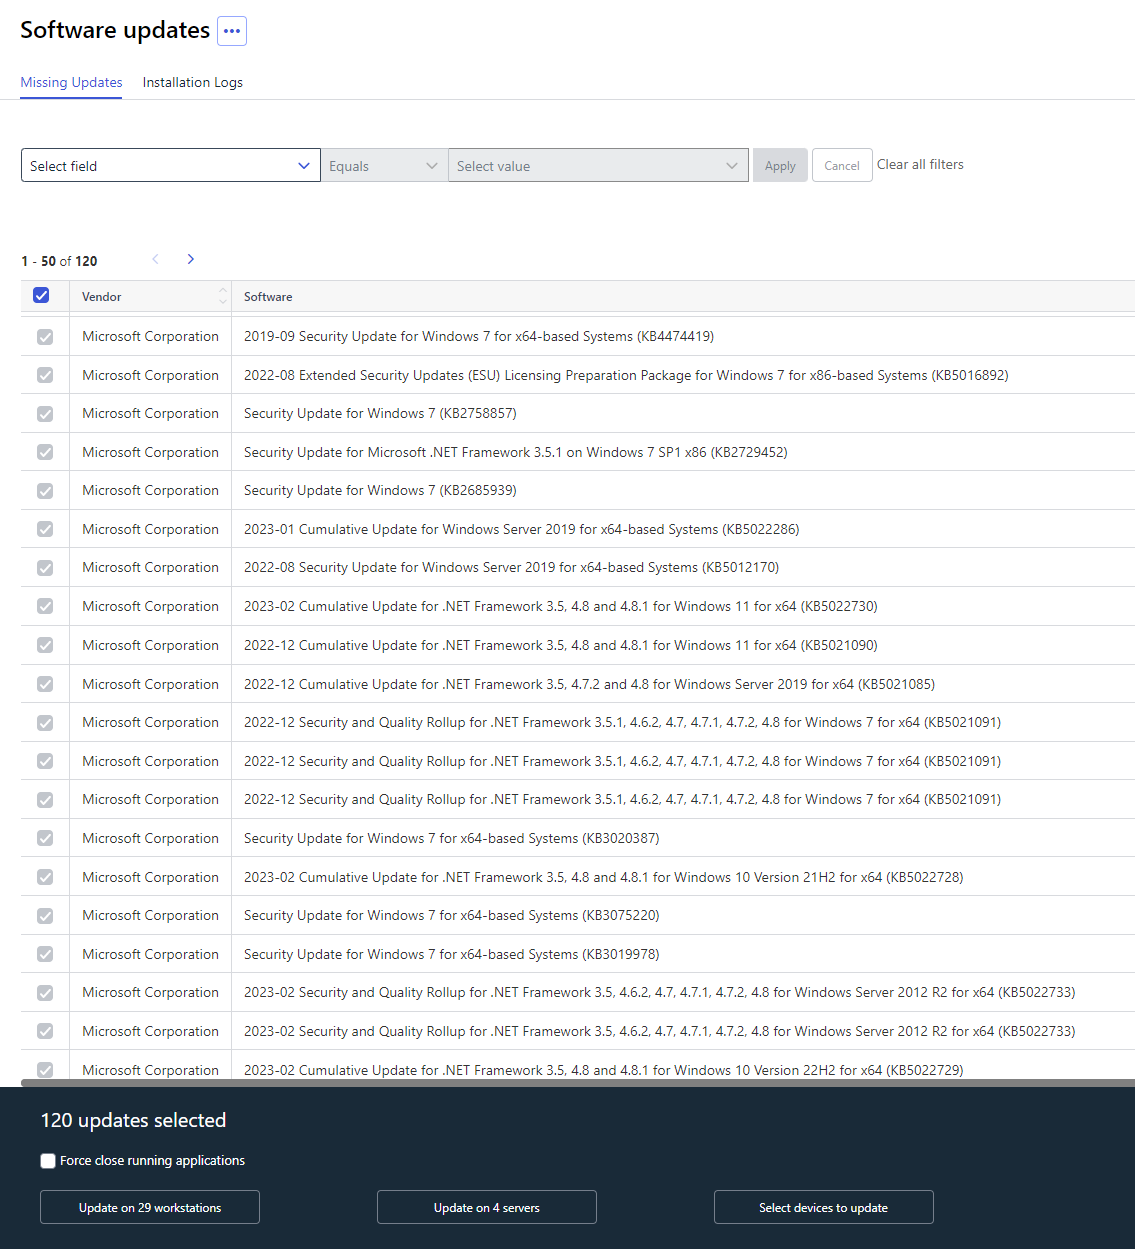The height and width of the screenshot is (1249, 1135).
Task: Click the update text ending in KB5022729
Action: point(604,1070)
